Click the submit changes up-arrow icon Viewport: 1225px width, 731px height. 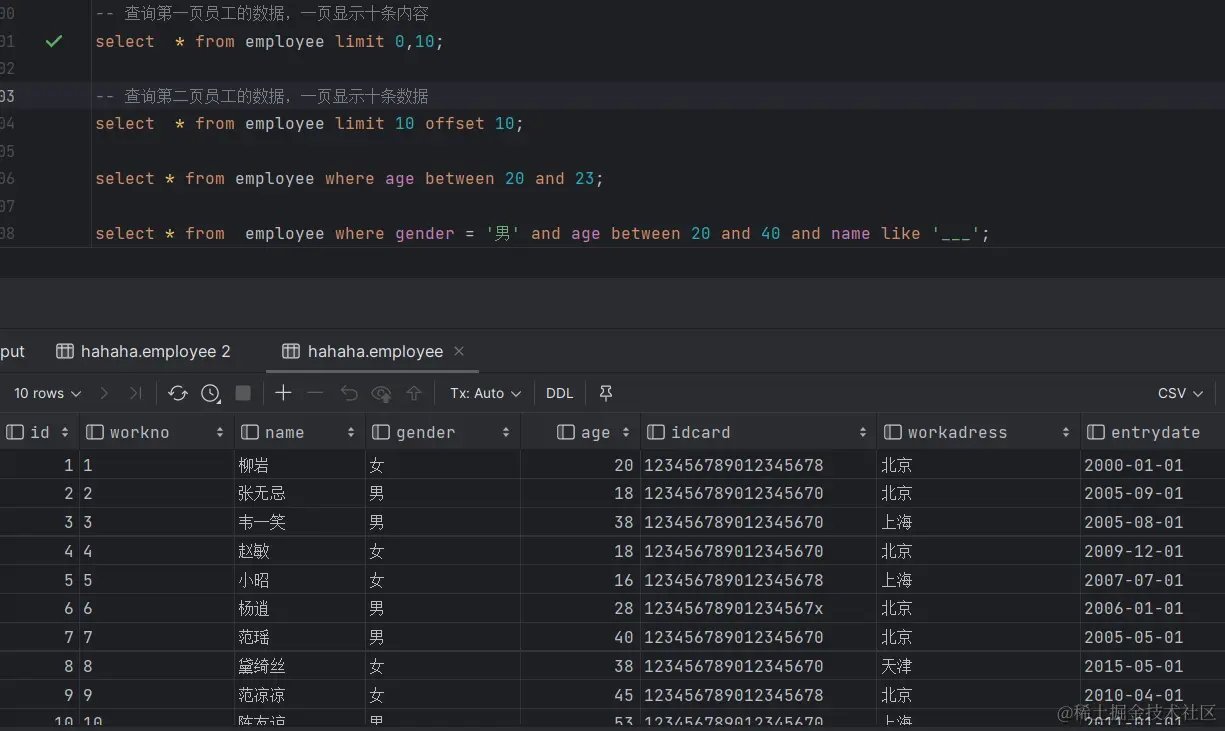(414, 393)
